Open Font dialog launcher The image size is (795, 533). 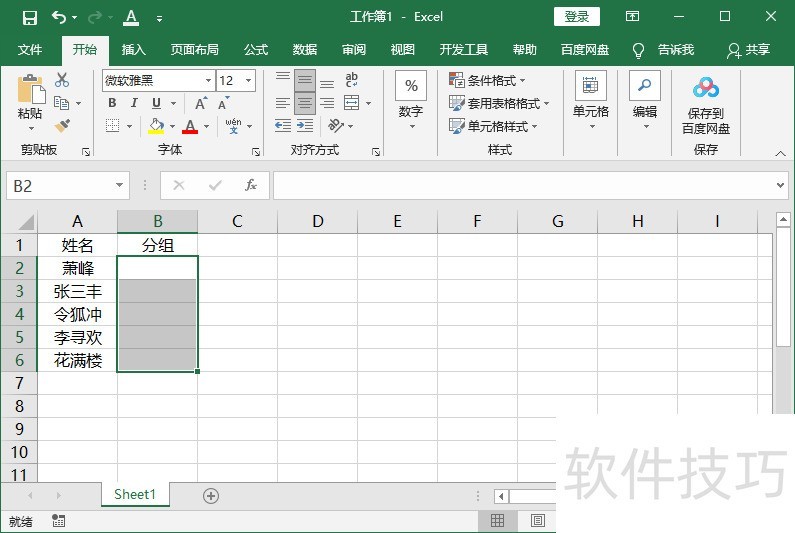click(x=256, y=152)
